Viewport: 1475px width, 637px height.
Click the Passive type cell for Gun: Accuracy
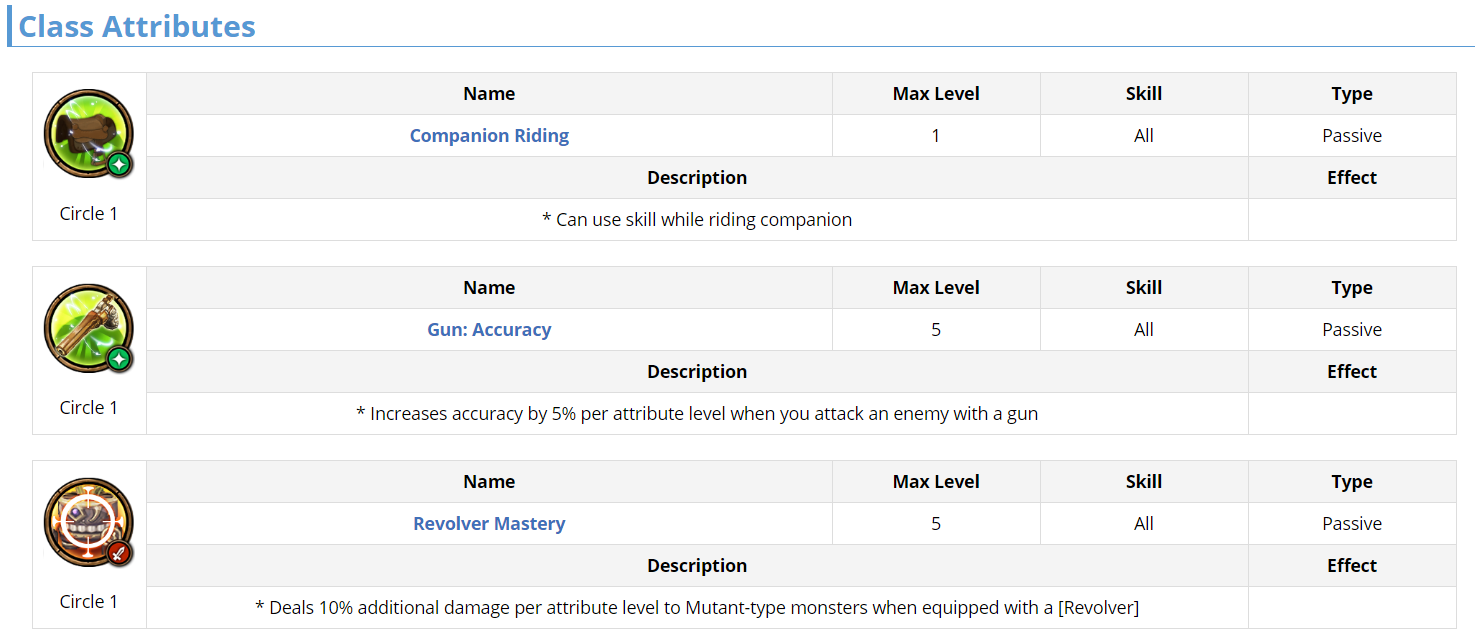pos(1352,330)
